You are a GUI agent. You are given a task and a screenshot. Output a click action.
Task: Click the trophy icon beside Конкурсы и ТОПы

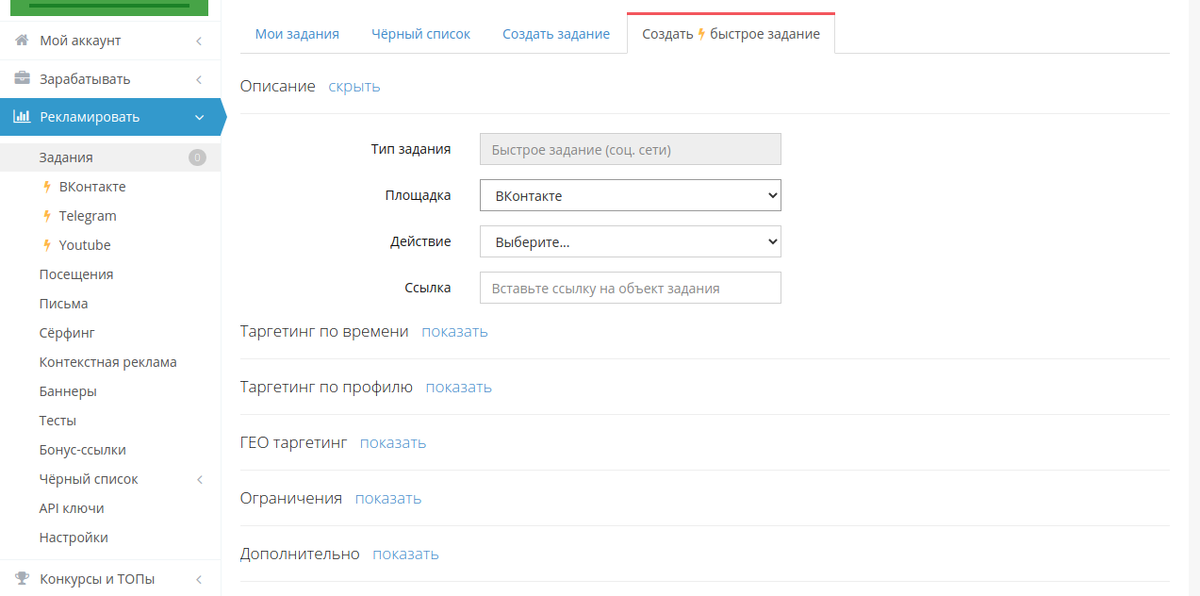click(21, 579)
